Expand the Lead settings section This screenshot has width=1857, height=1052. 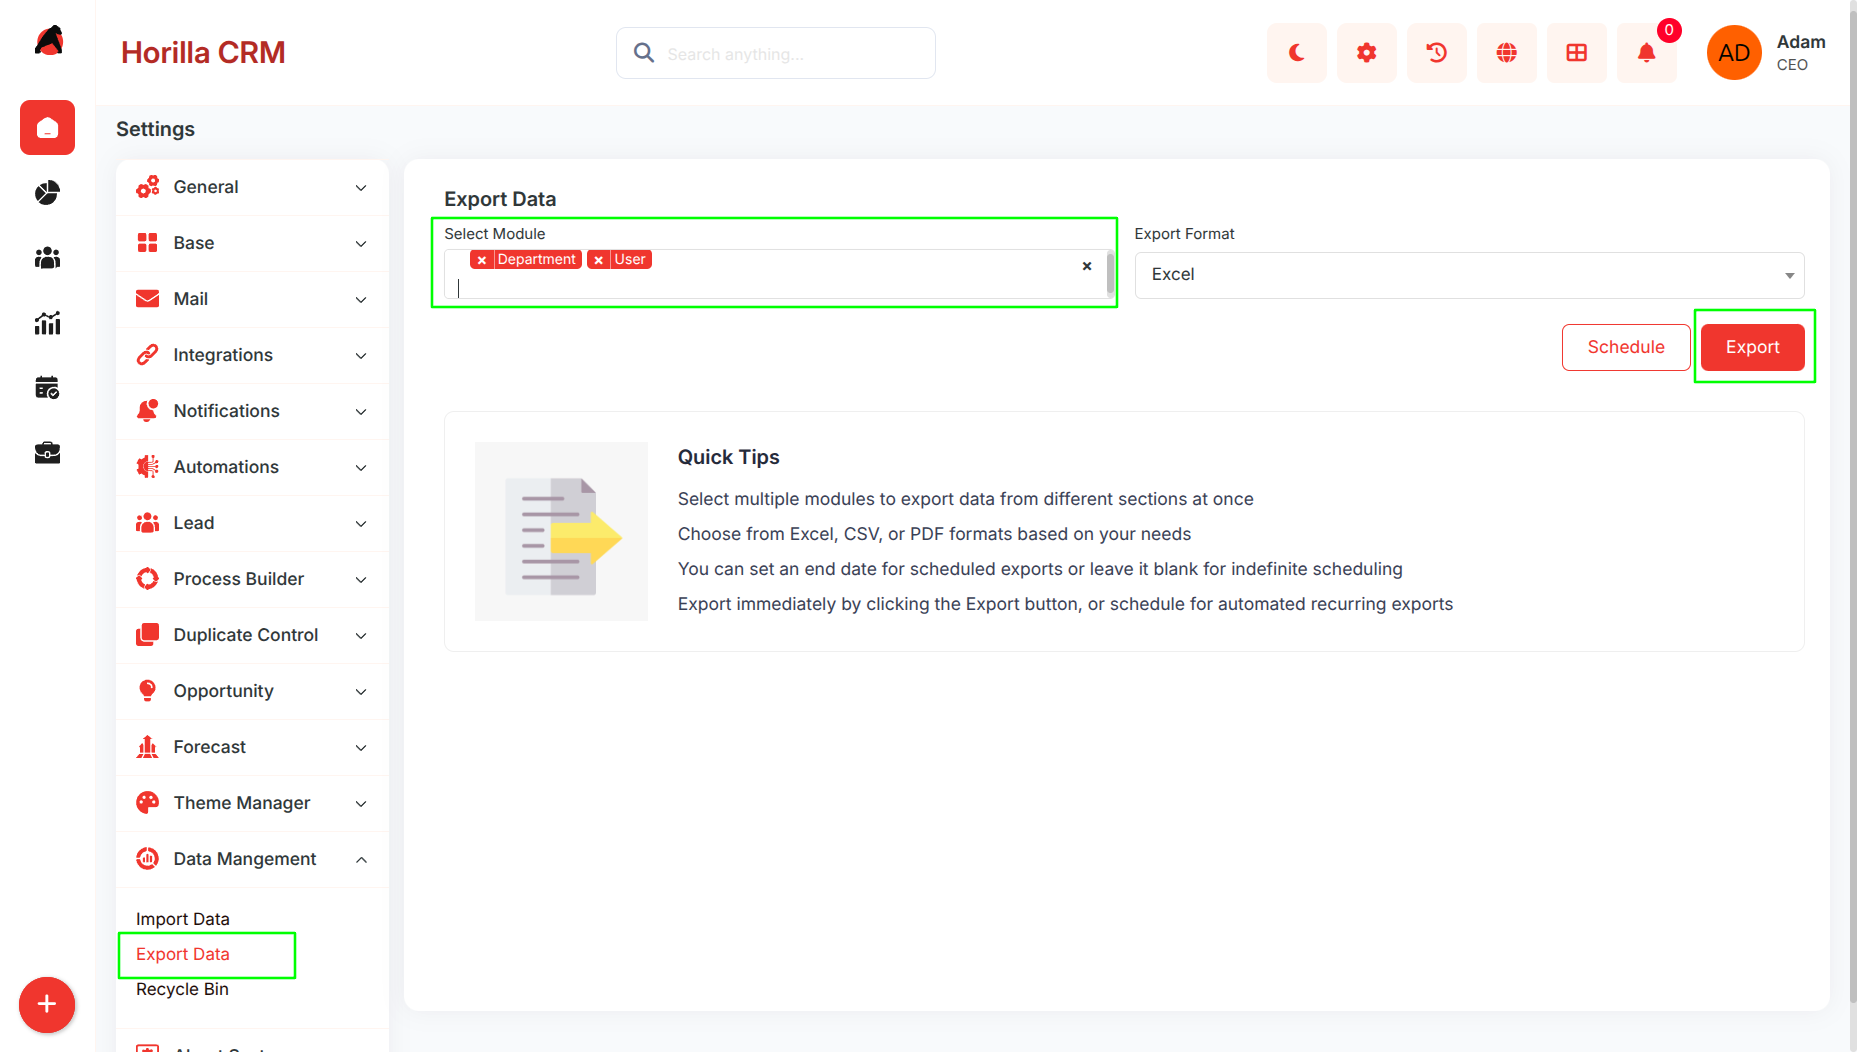[252, 523]
